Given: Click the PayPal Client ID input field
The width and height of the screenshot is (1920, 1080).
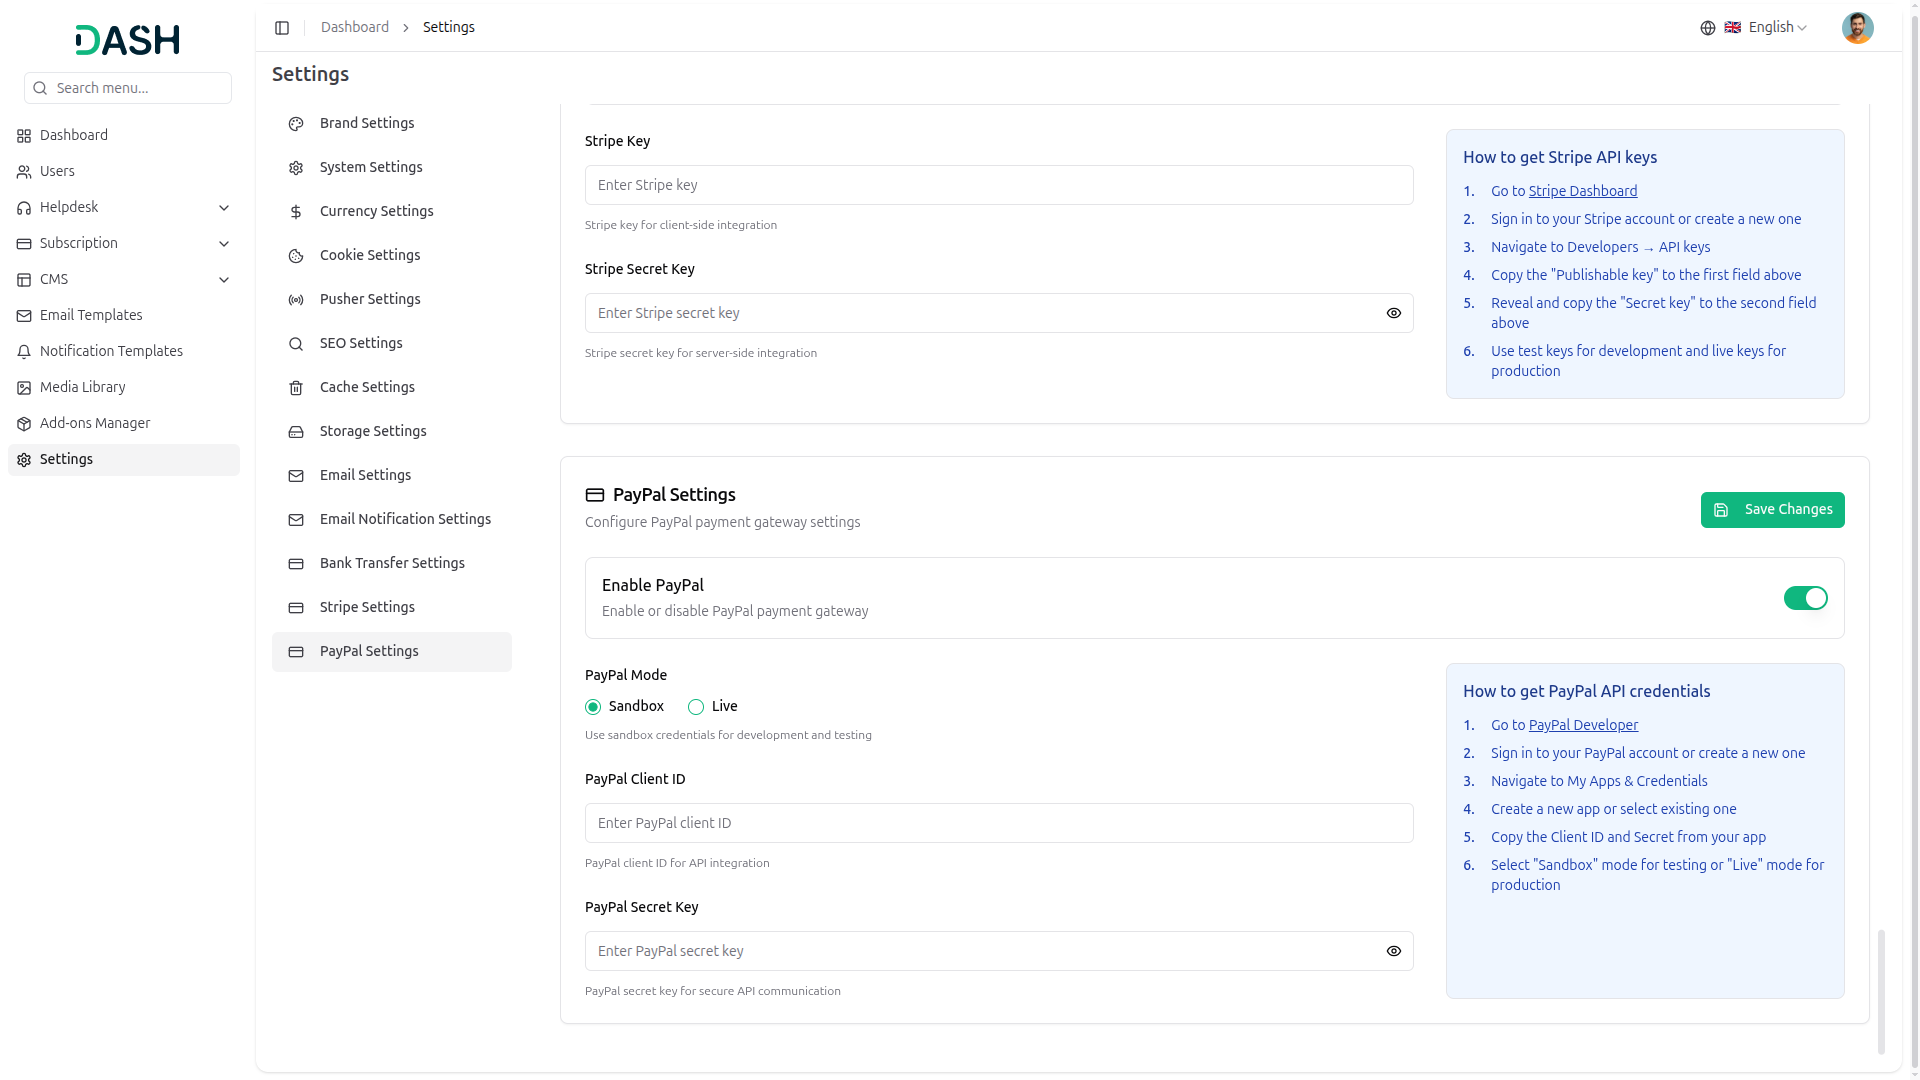Looking at the screenshot, I should [x=998, y=823].
